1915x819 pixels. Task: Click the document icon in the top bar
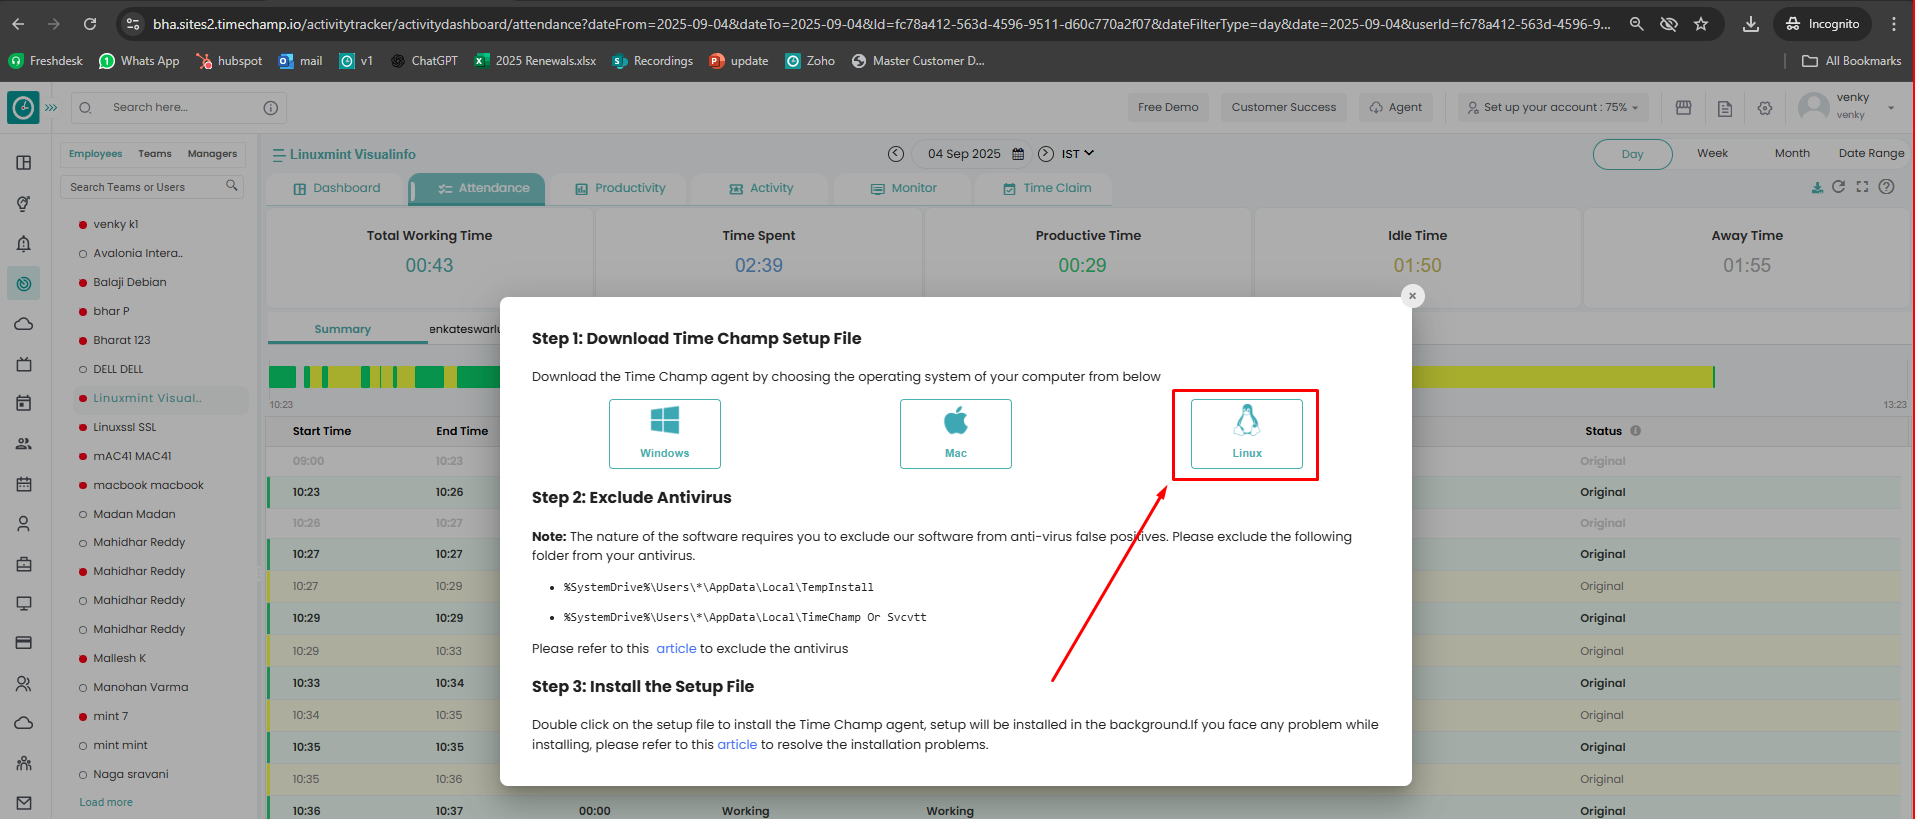point(1725,108)
